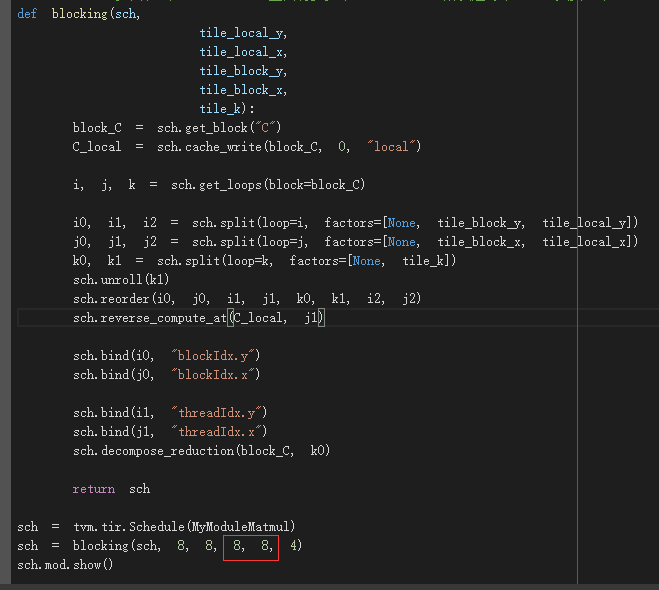Click tile_local_y] in the i split factors
Viewport: 659px width, 590px height.
coord(587,223)
